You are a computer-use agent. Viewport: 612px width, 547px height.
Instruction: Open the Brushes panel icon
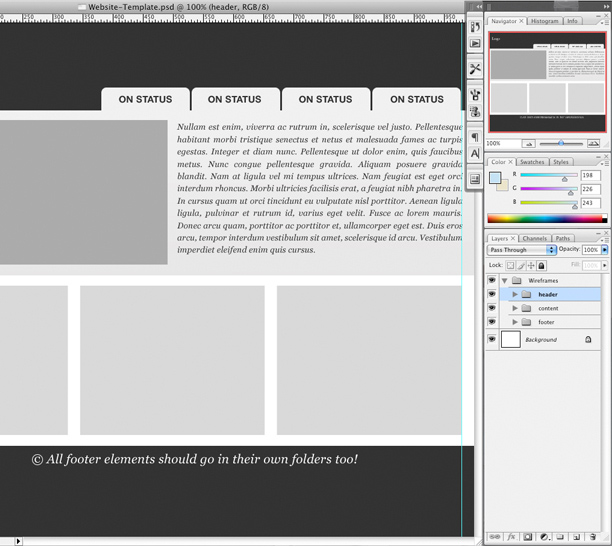pyautogui.click(x=475, y=95)
